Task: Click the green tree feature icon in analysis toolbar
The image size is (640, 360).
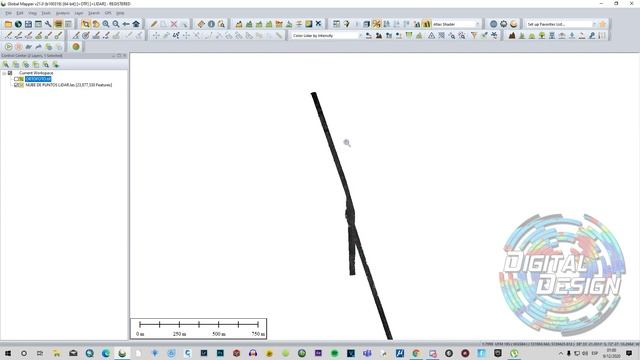Action: (x=542, y=36)
